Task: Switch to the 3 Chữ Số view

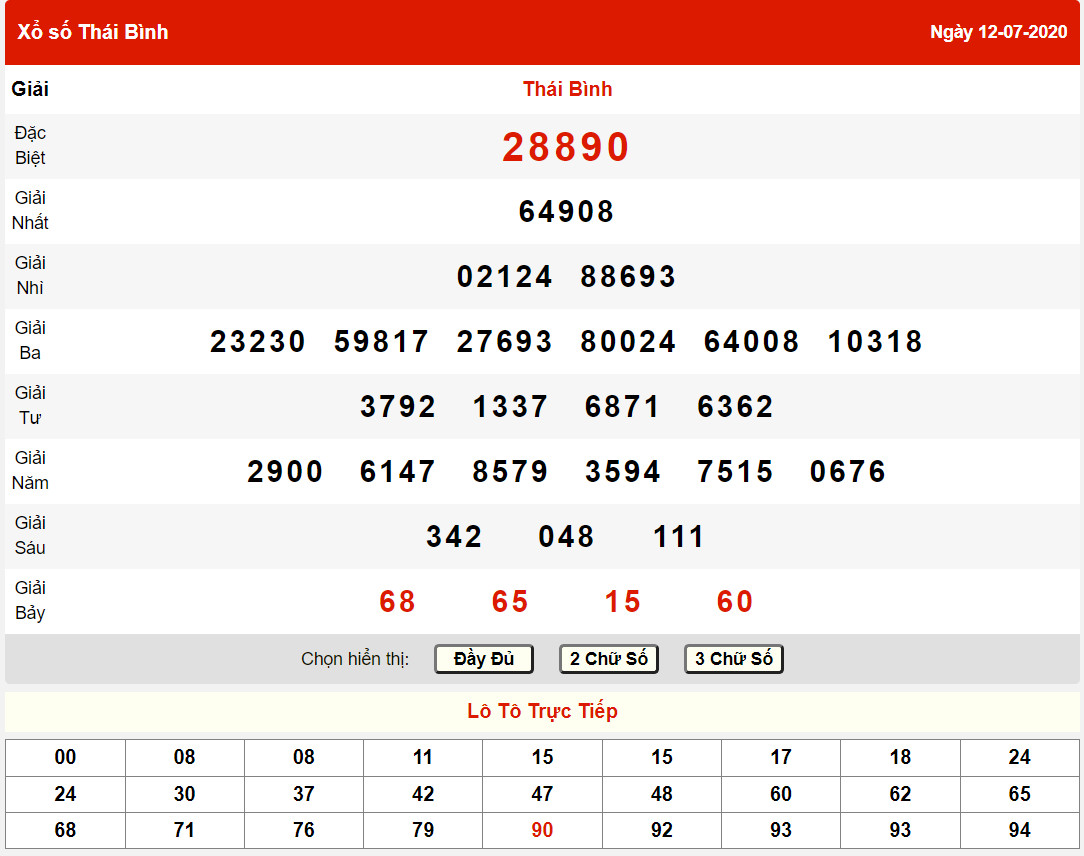Action: tap(733, 659)
